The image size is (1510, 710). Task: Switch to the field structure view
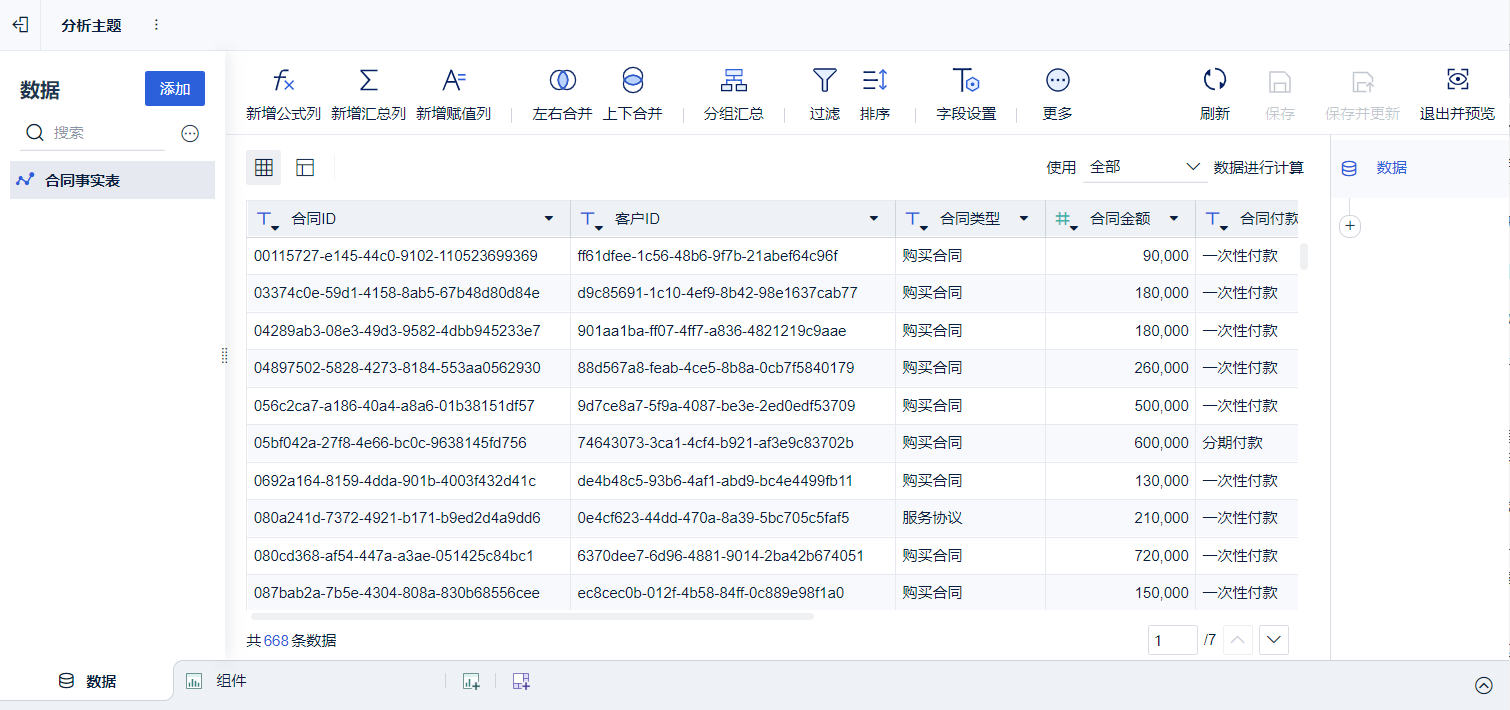(x=305, y=168)
